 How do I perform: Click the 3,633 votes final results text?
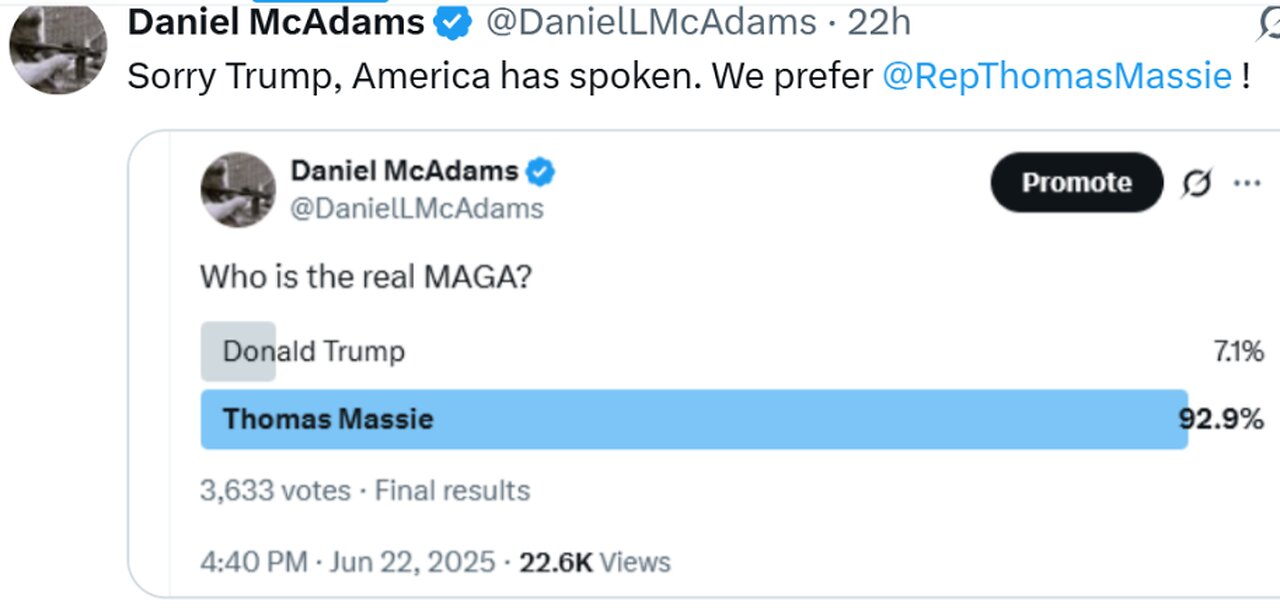coord(365,491)
